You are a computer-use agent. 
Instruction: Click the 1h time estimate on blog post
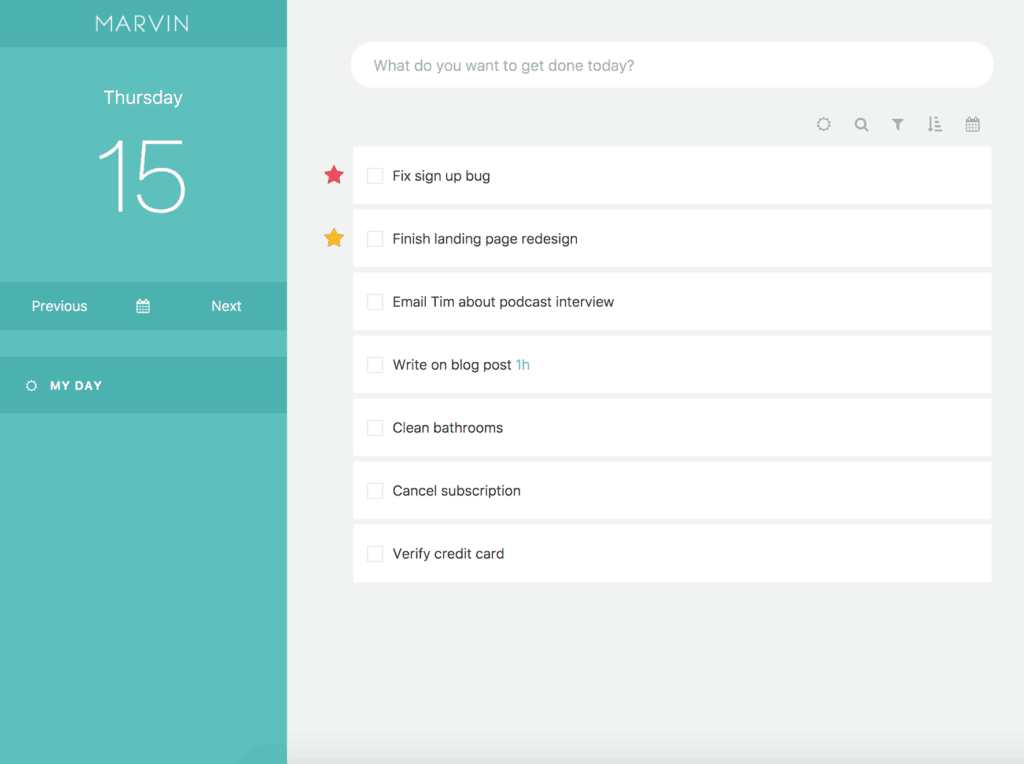522,364
